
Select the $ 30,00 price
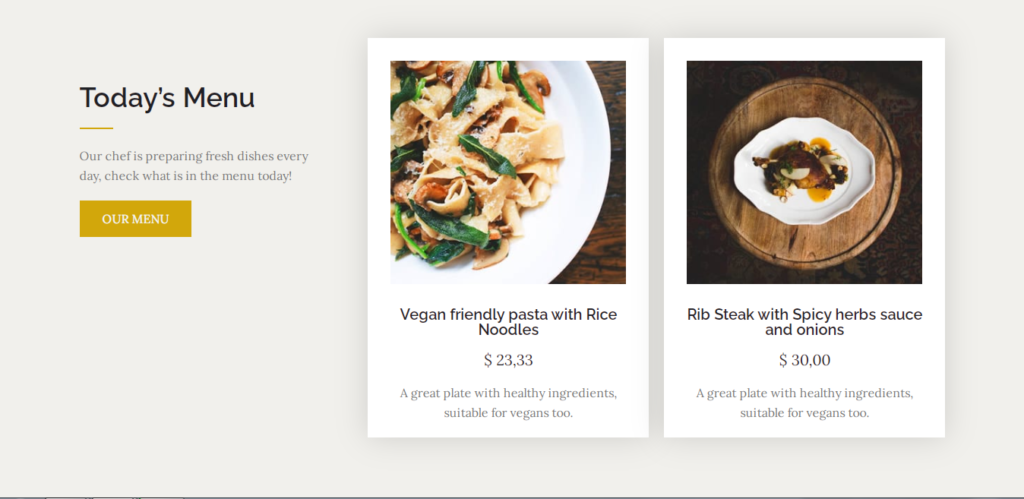tap(804, 360)
